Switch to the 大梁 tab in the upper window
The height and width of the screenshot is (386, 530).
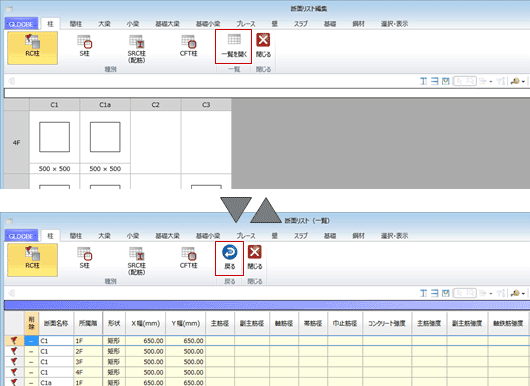click(104, 24)
